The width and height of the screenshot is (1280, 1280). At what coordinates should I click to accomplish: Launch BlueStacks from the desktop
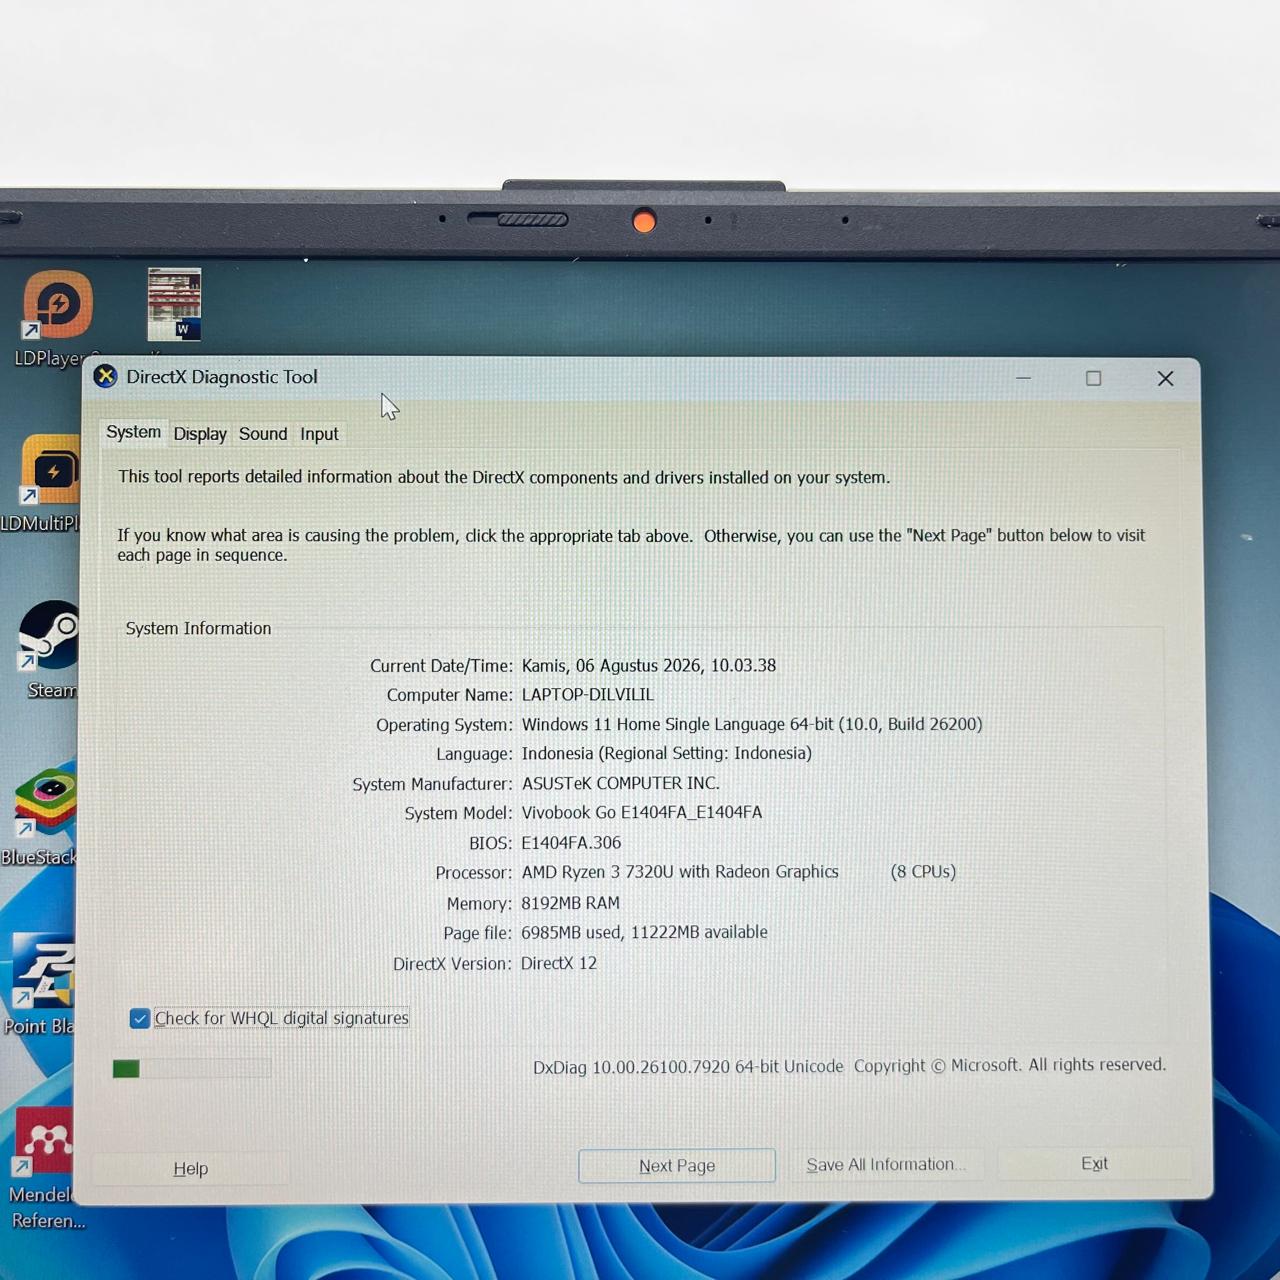46,801
